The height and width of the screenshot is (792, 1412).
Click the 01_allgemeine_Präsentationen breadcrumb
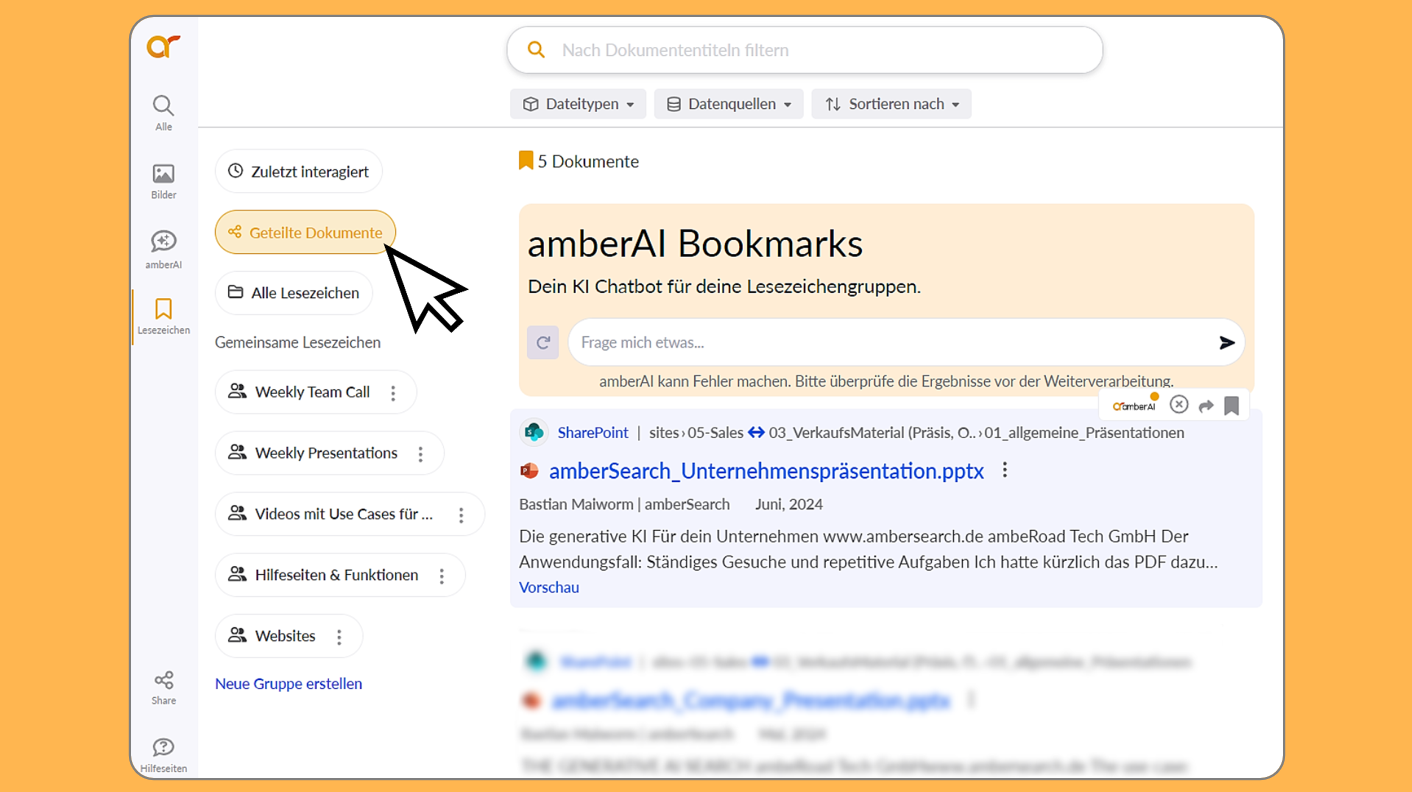[1085, 433]
